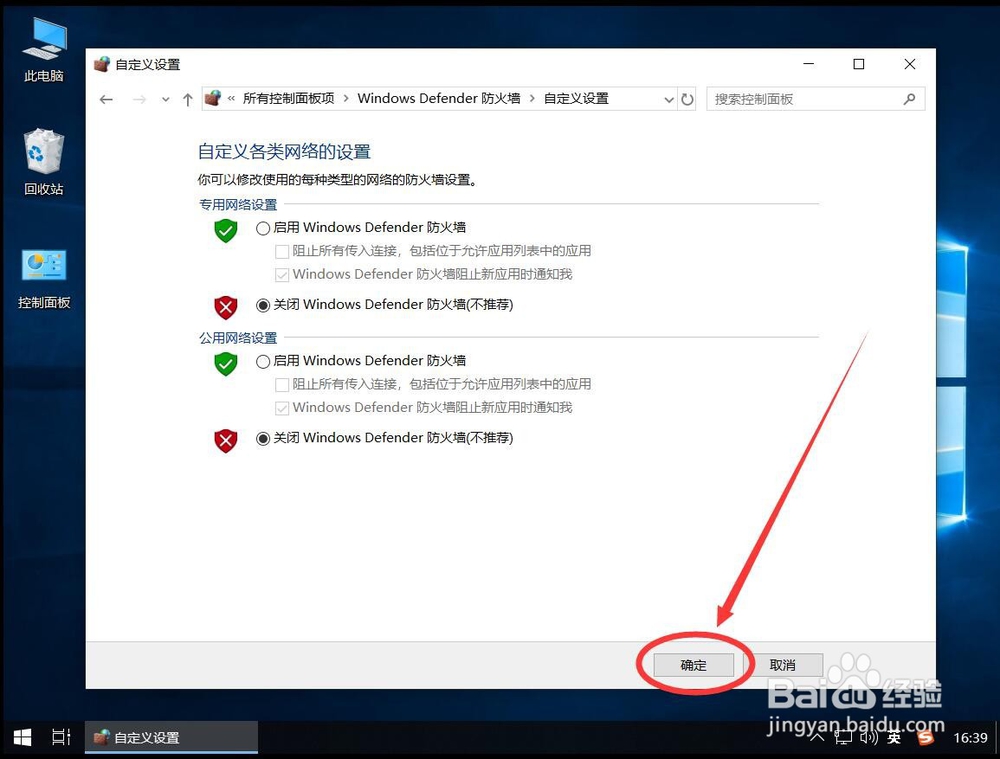Click the volume tray icon
The height and width of the screenshot is (759, 1000).
(869, 738)
